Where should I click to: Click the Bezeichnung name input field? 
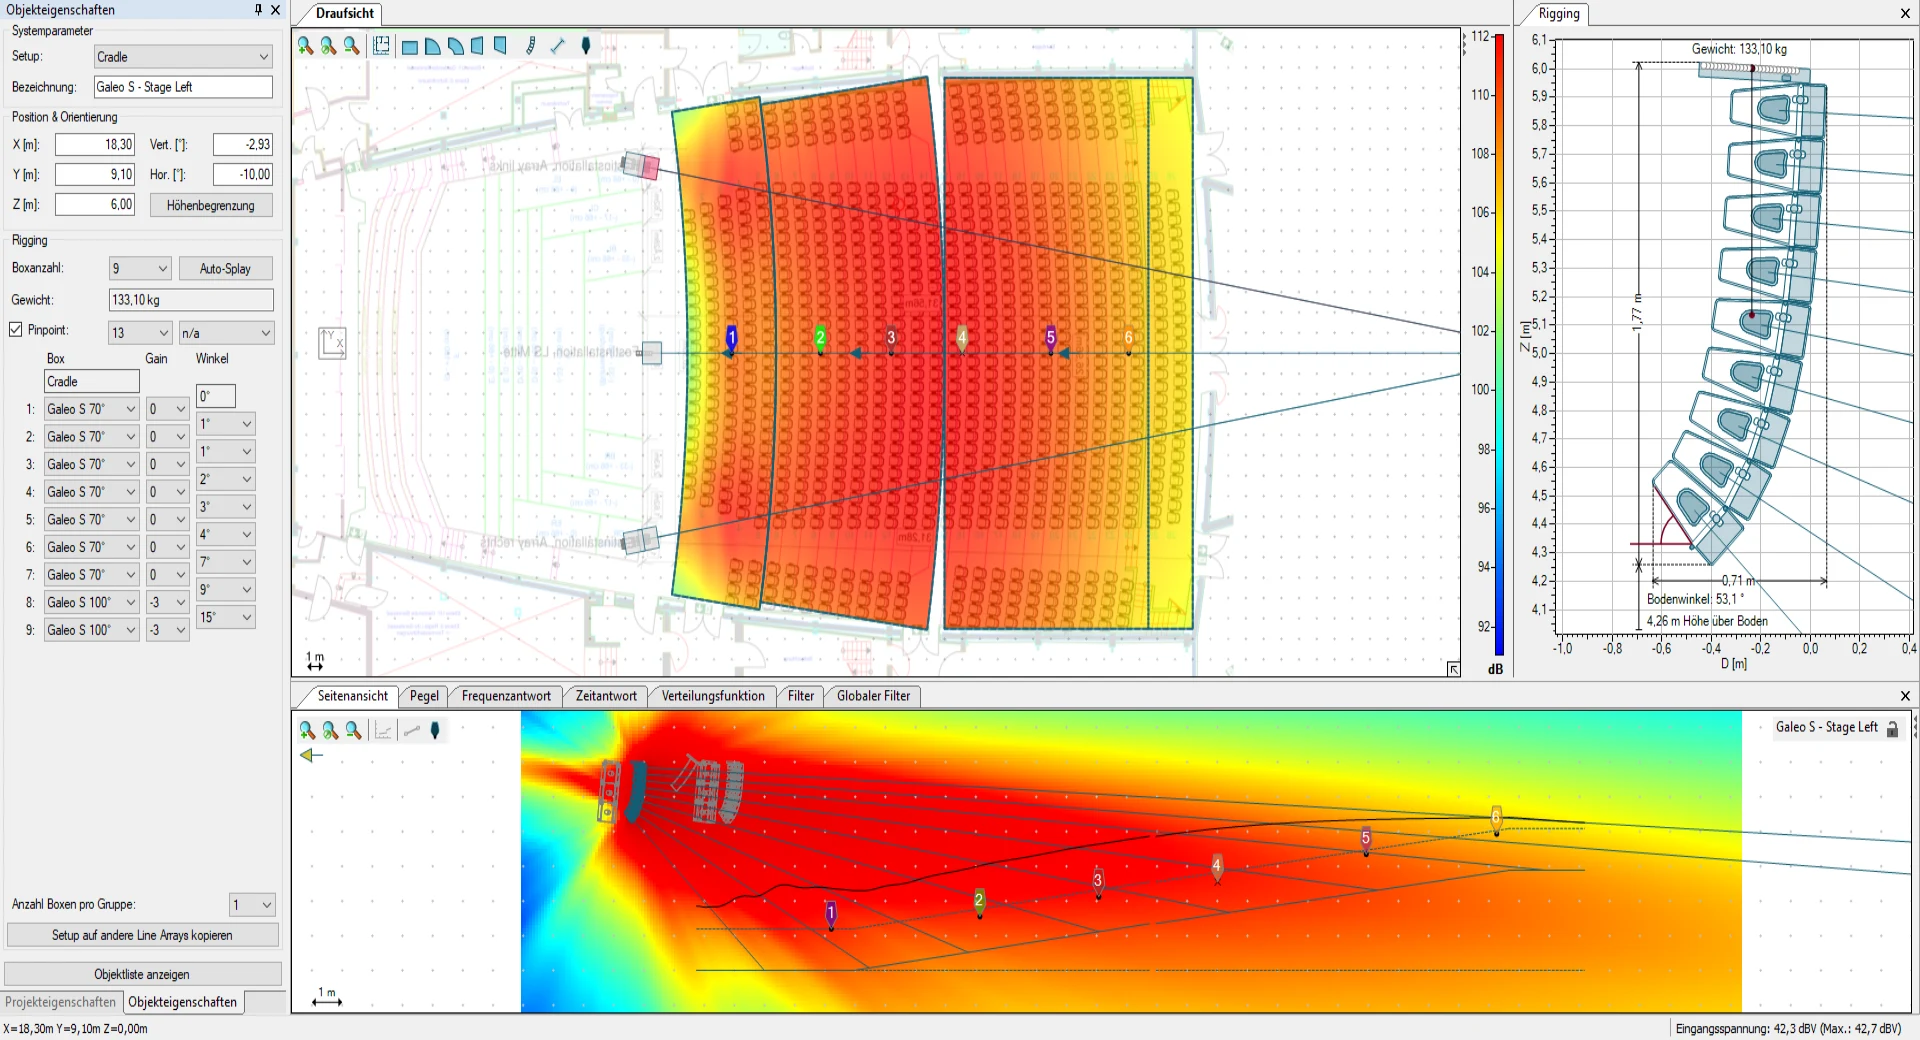pyautogui.click(x=183, y=87)
